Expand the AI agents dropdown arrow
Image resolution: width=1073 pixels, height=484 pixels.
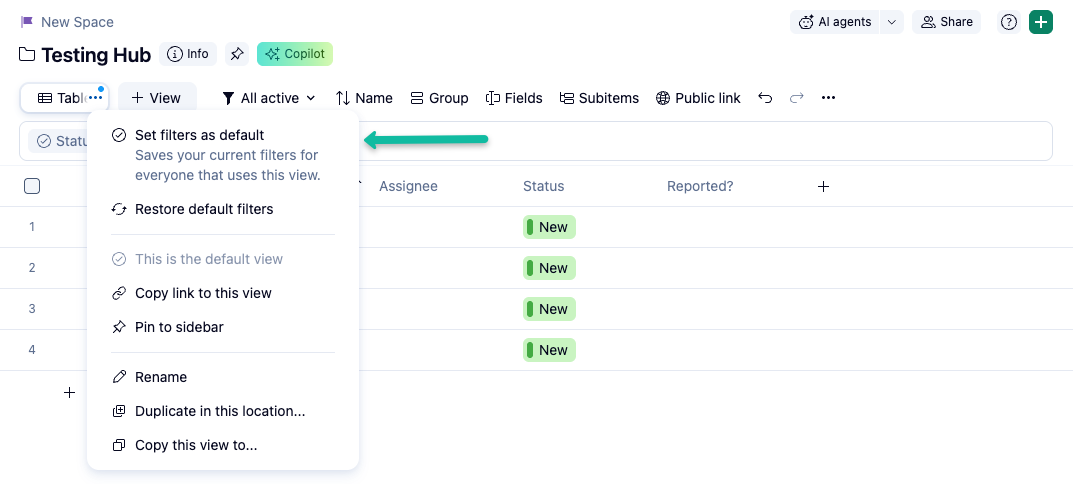pyautogui.click(x=892, y=22)
